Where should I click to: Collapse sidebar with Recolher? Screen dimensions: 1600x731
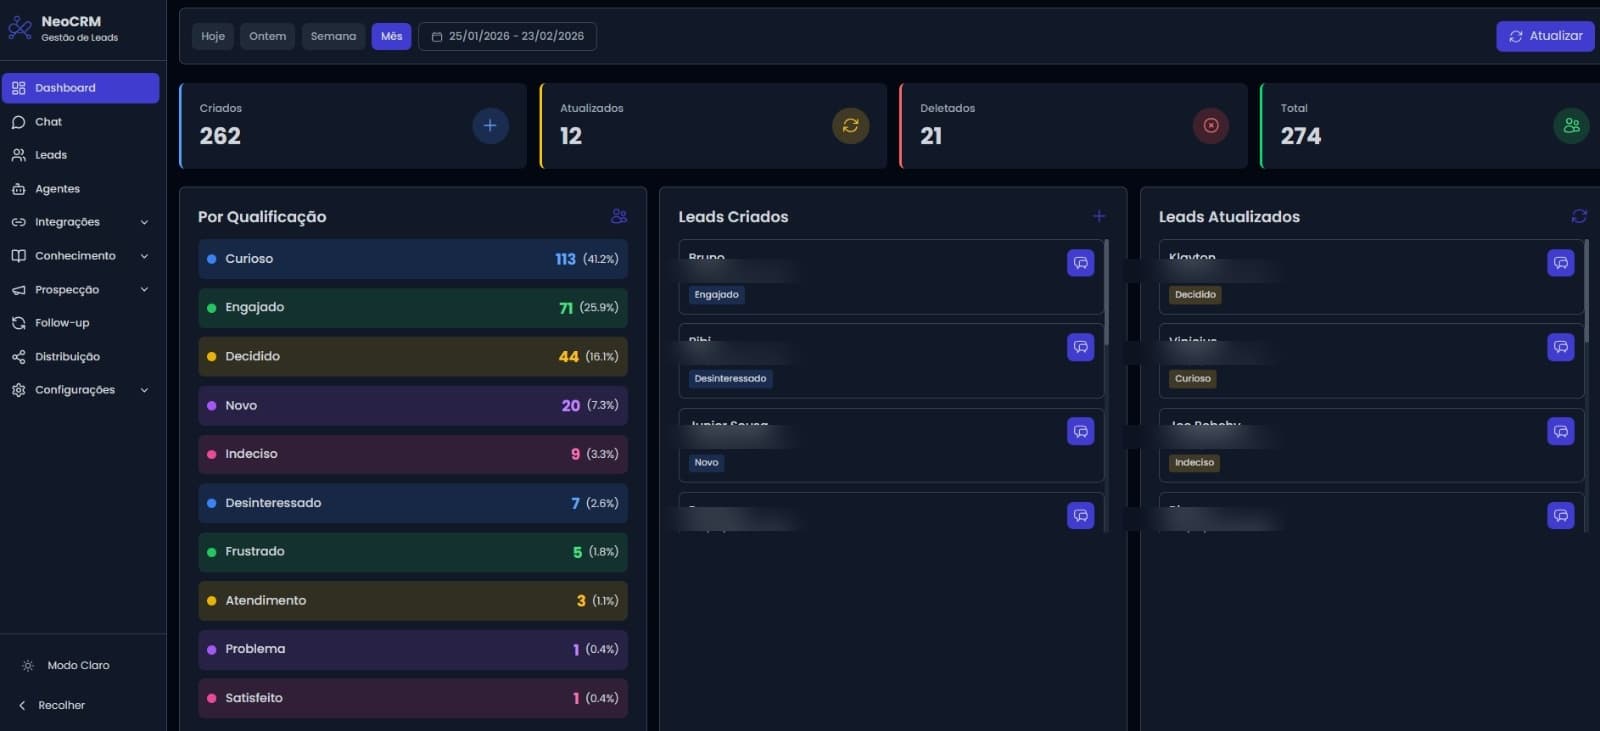(x=52, y=705)
